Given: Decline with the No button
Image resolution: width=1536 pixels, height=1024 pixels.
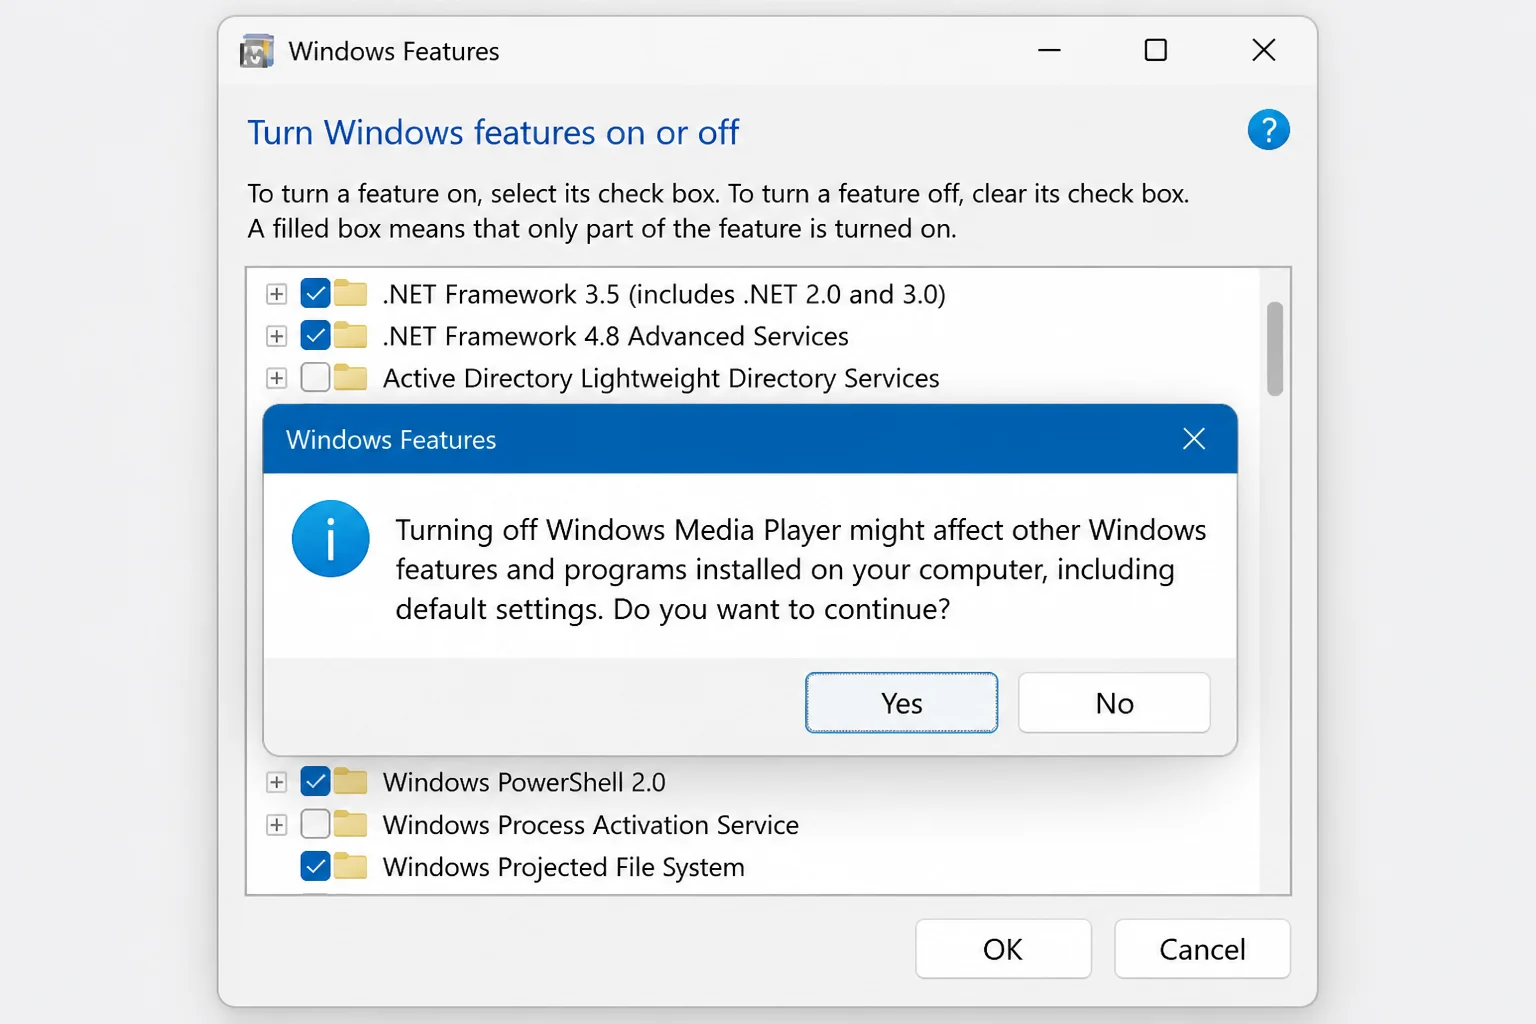Looking at the screenshot, I should coord(1114,703).
